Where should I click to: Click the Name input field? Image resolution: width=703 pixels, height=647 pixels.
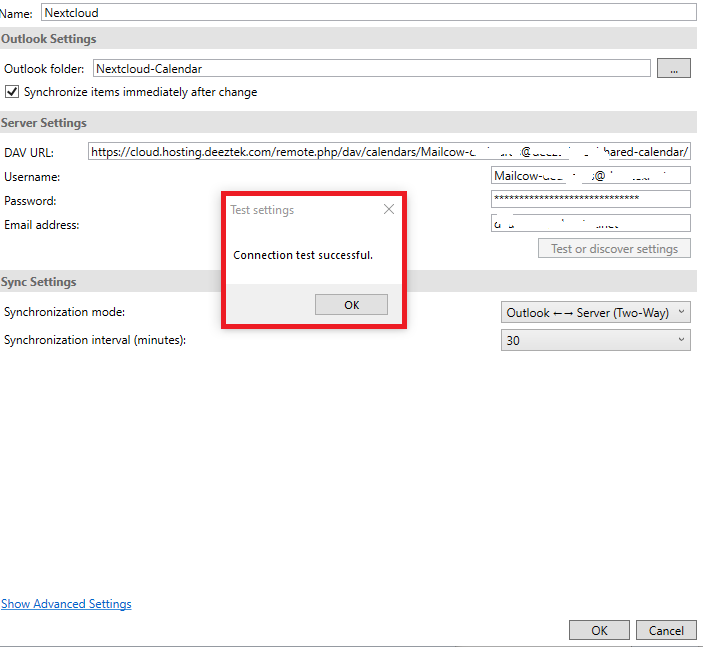pos(369,13)
